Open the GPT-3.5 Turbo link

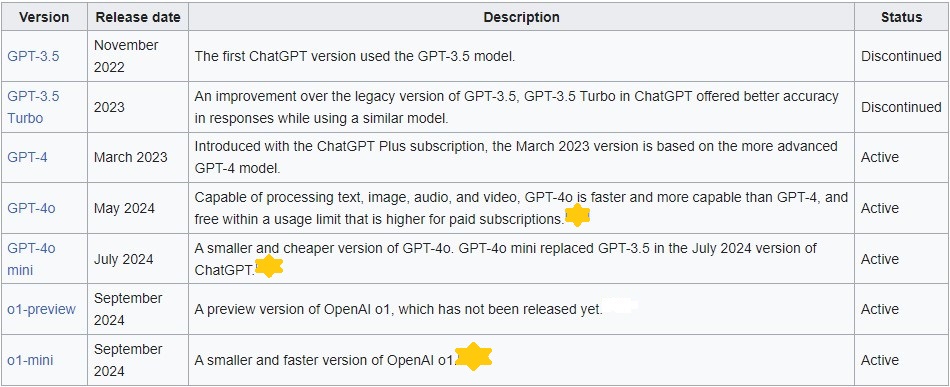click(x=33, y=107)
